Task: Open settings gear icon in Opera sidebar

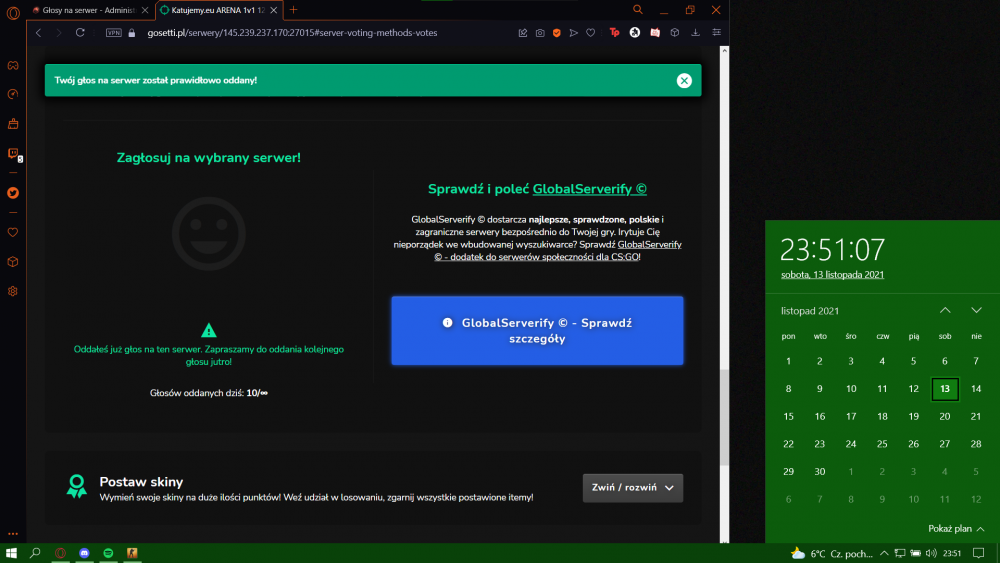Action: [x=13, y=291]
